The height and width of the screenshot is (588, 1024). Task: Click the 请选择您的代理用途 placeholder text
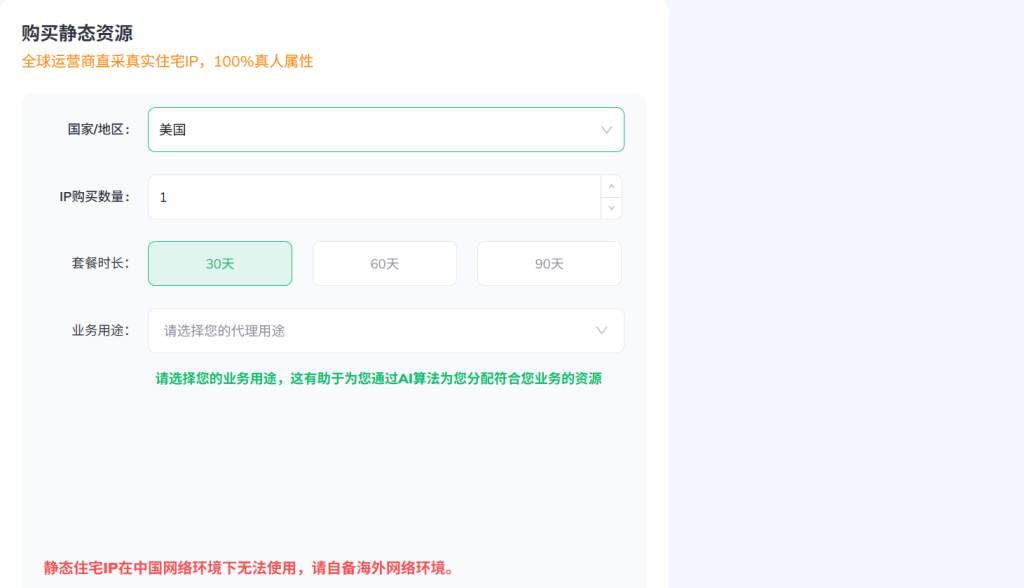pyautogui.click(x=231, y=330)
